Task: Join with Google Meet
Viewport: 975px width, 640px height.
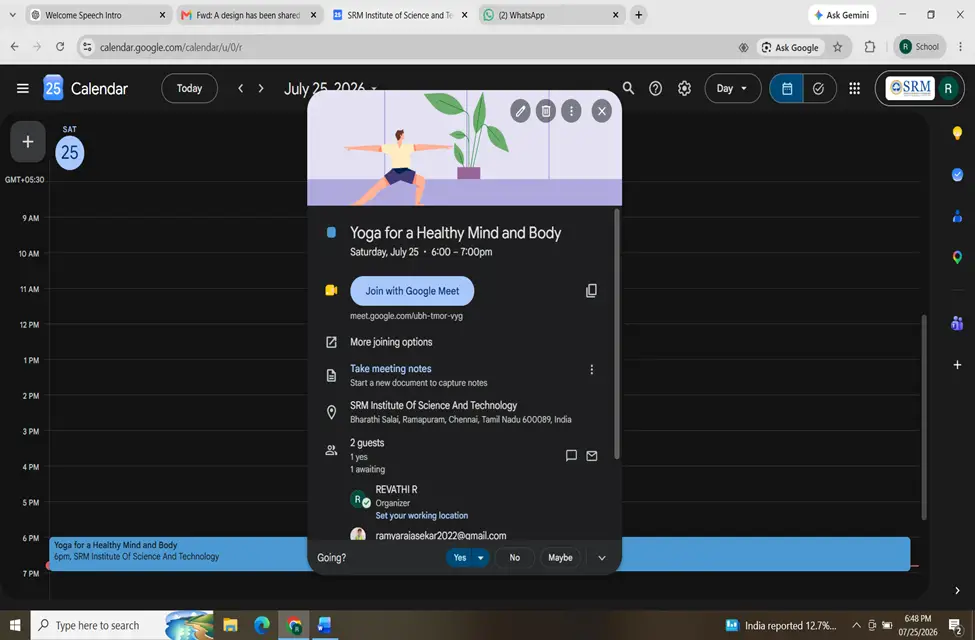Action: (x=412, y=290)
